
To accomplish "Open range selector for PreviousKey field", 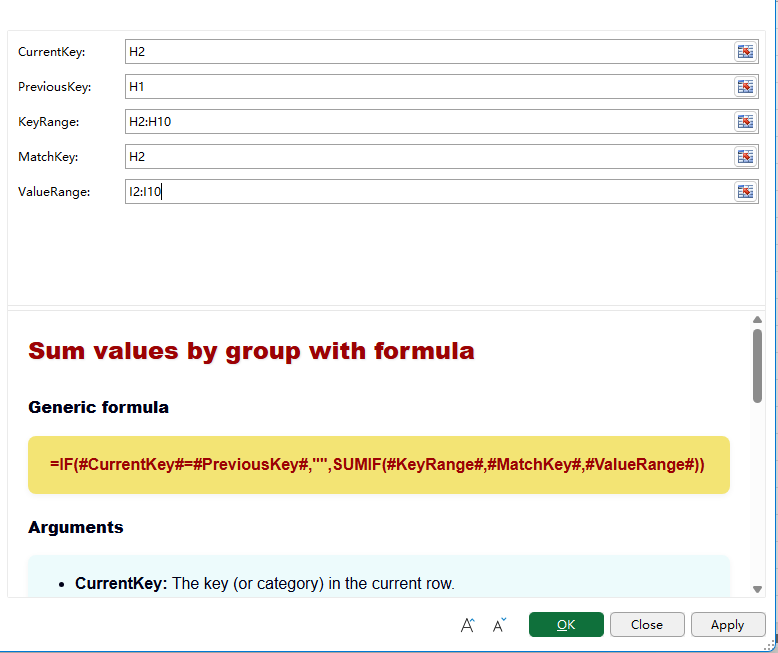I will click(745, 87).
